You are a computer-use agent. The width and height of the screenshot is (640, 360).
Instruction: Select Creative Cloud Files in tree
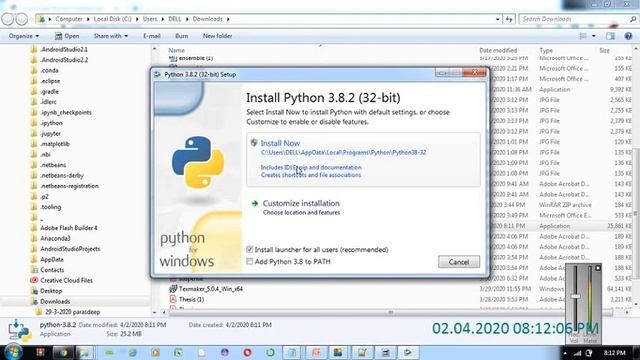point(66,280)
